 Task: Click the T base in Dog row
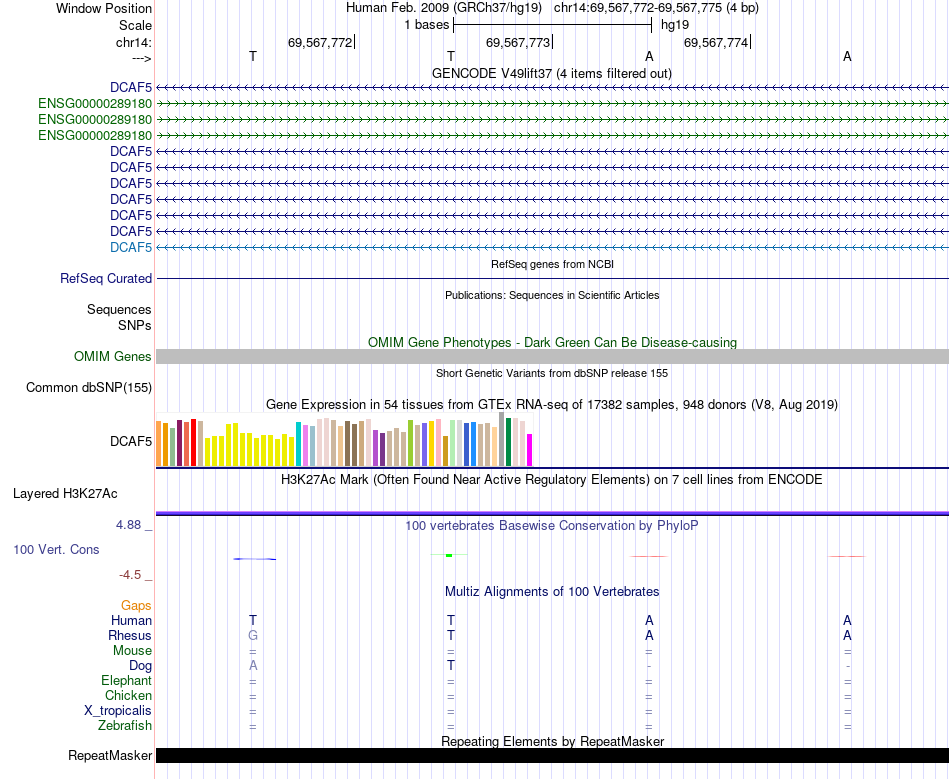click(x=451, y=665)
